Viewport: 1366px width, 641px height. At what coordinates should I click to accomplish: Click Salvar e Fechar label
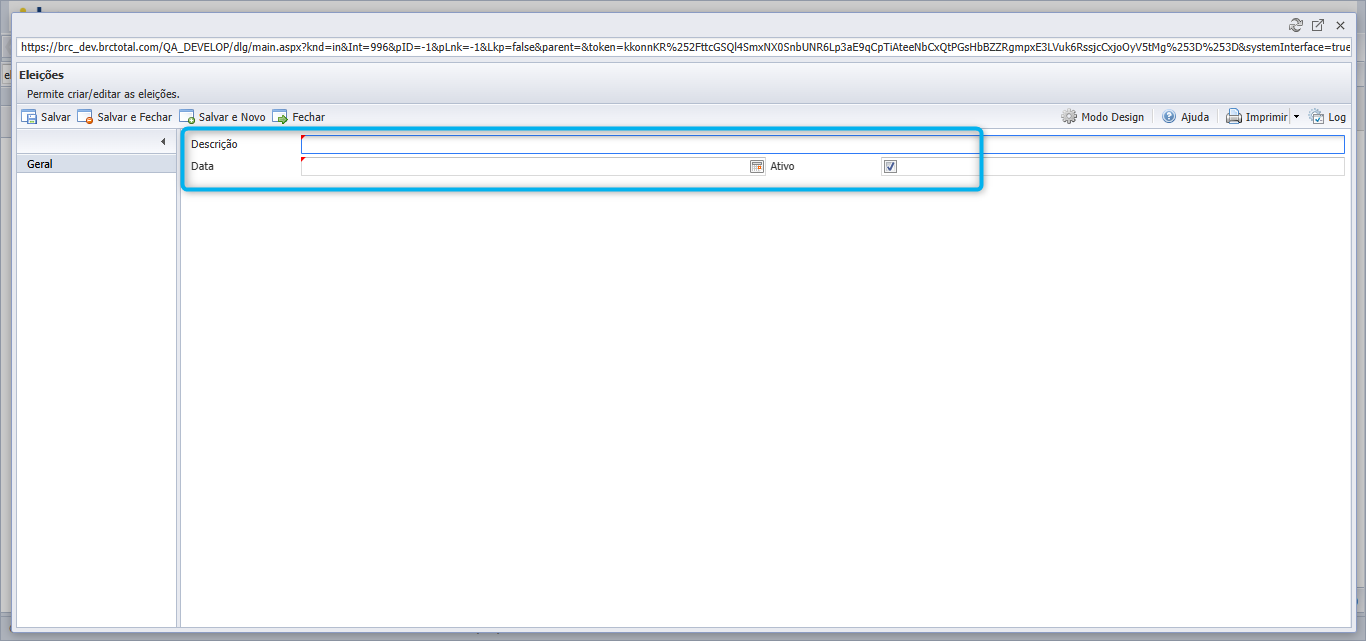pyautogui.click(x=135, y=117)
